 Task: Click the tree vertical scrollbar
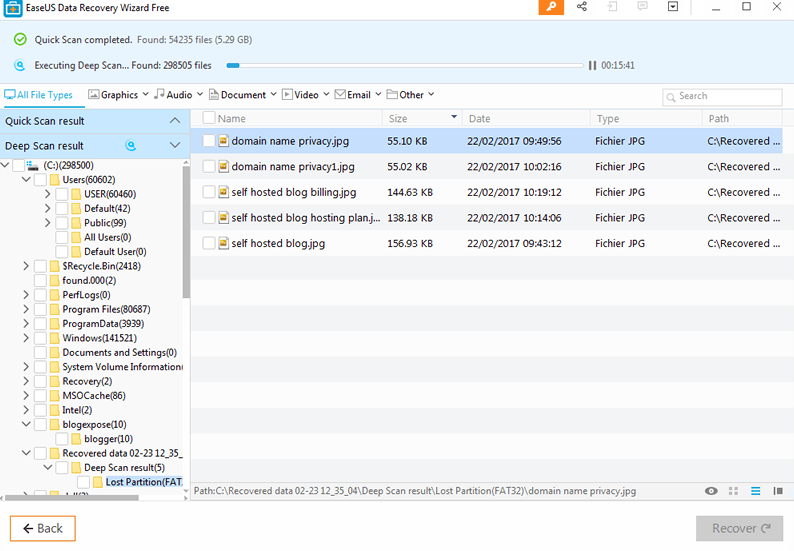(x=186, y=230)
